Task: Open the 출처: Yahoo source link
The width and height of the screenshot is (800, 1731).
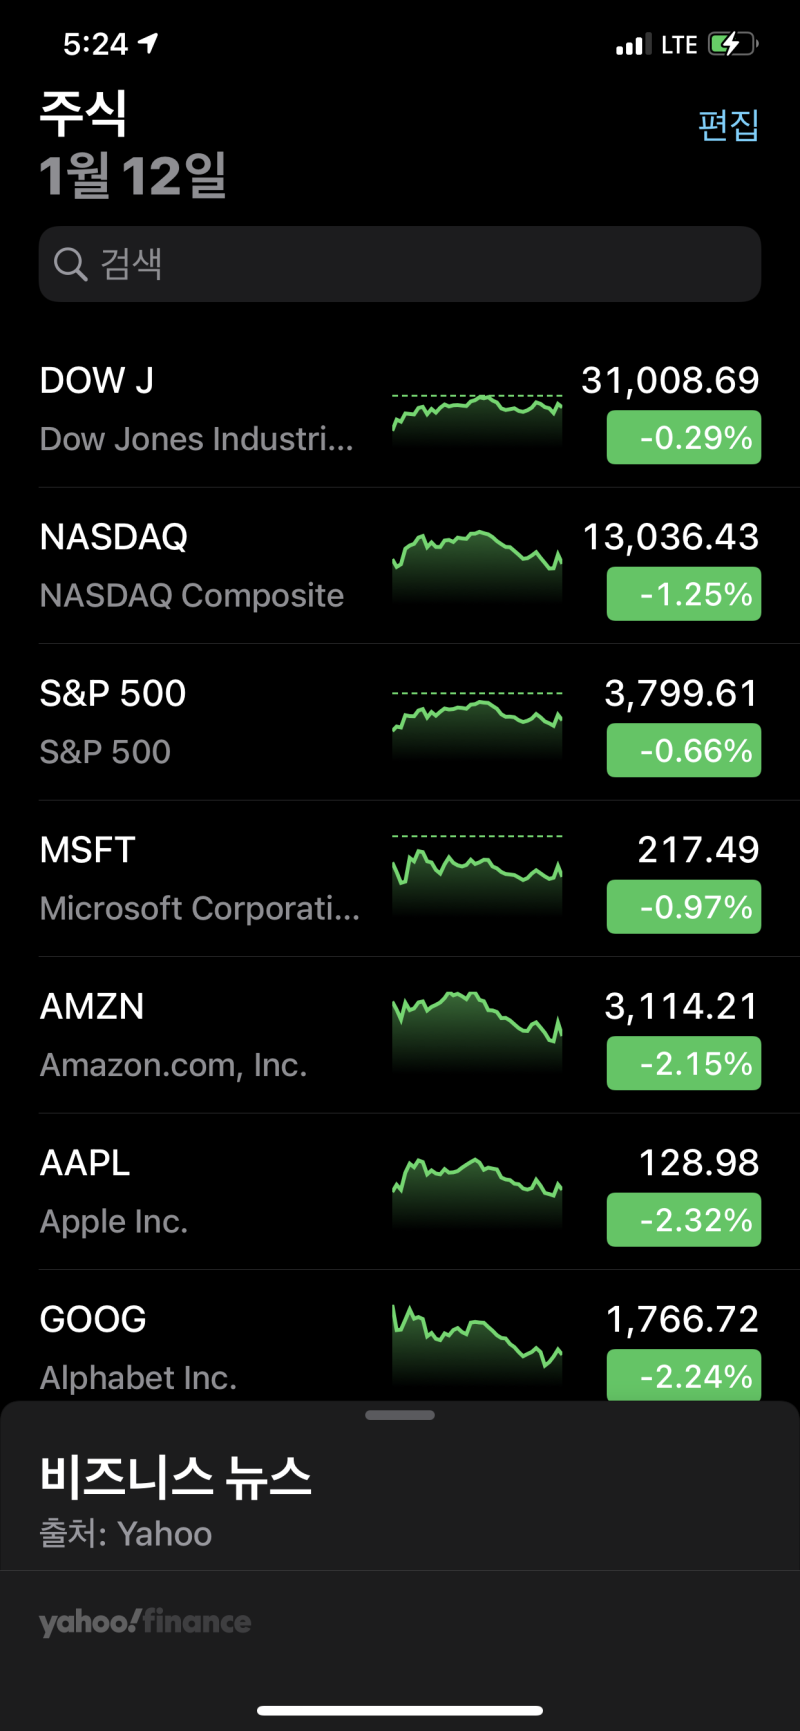Action: pyautogui.click(x=126, y=1534)
